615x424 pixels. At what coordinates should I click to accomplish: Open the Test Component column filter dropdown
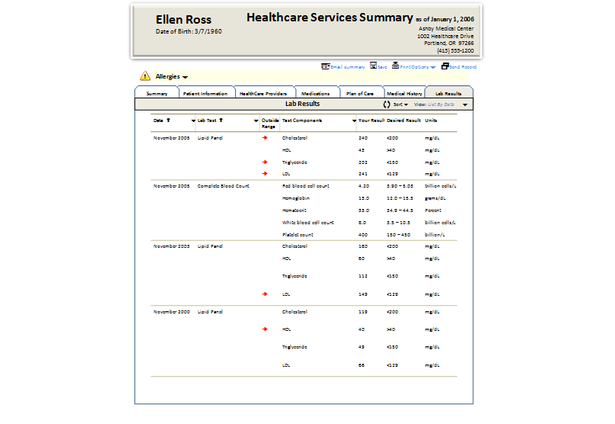(x=354, y=120)
